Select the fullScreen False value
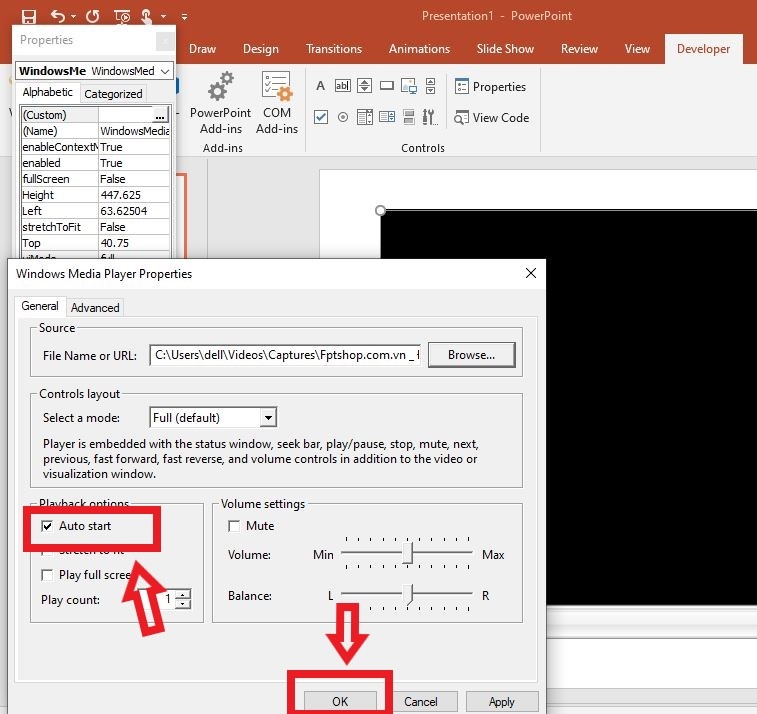Screen dimensions: 757x714 coord(134,179)
